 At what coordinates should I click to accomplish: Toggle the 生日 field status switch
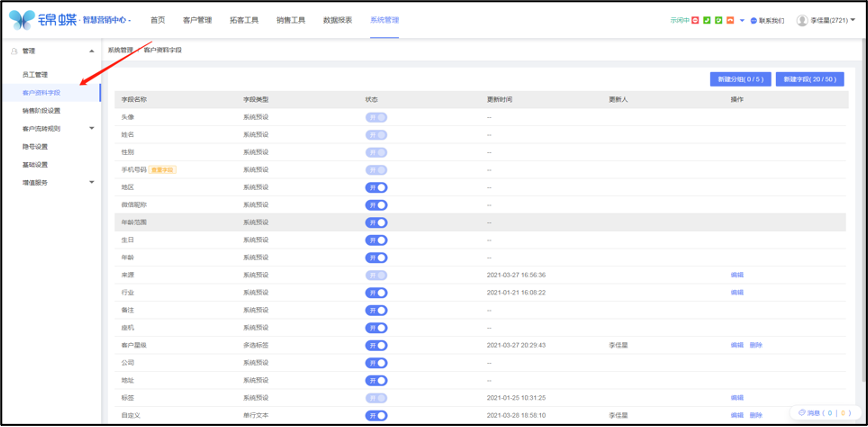[x=376, y=240]
